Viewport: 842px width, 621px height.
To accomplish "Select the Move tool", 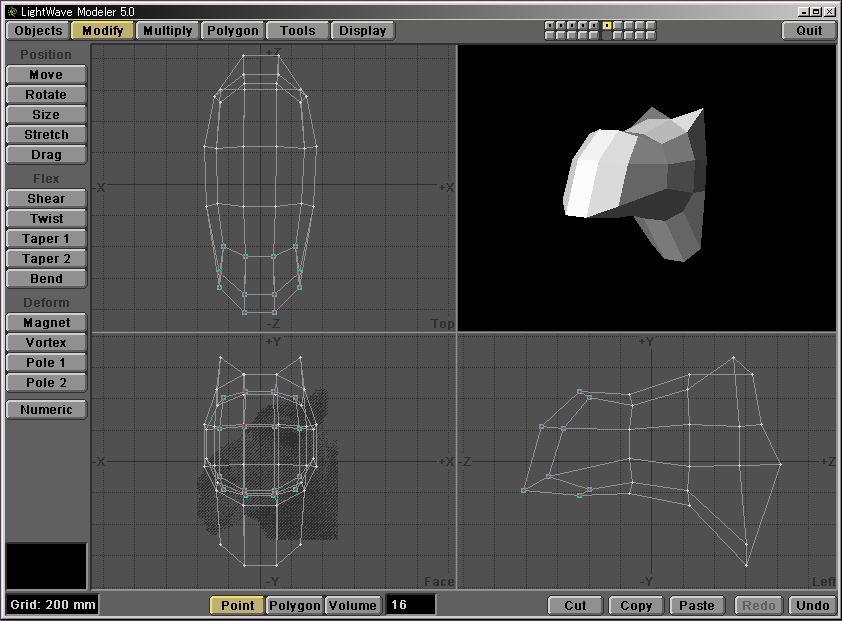I will [x=46, y=74].
